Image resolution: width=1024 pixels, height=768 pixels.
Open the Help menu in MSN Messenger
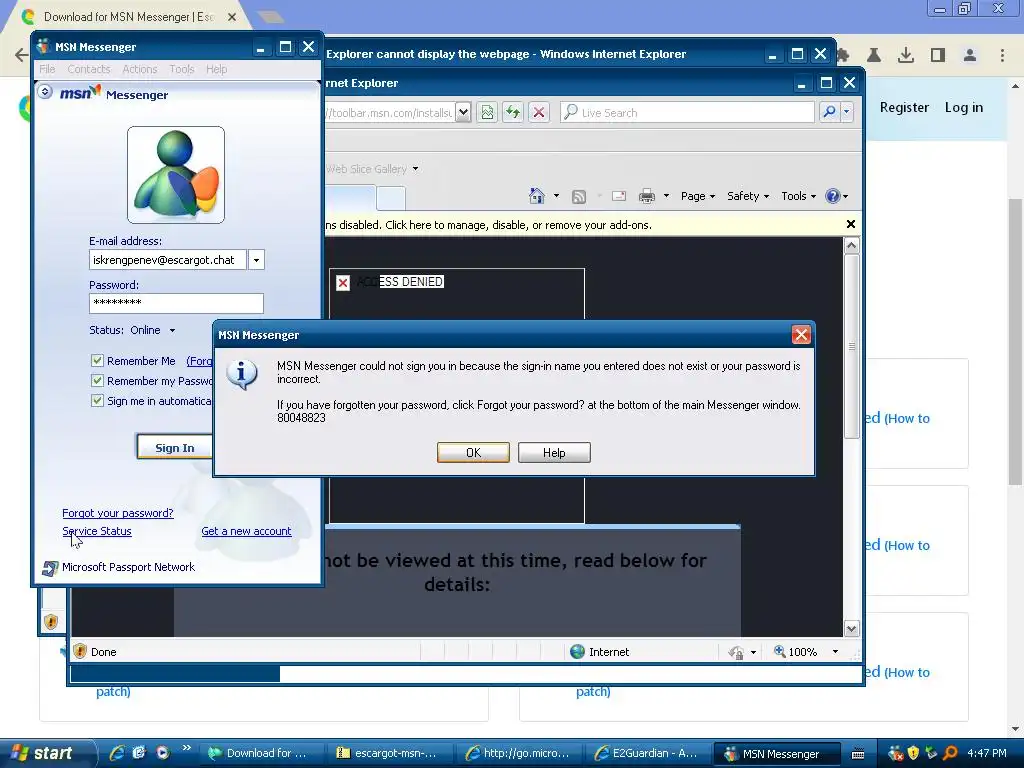click(x=216, y=69)
